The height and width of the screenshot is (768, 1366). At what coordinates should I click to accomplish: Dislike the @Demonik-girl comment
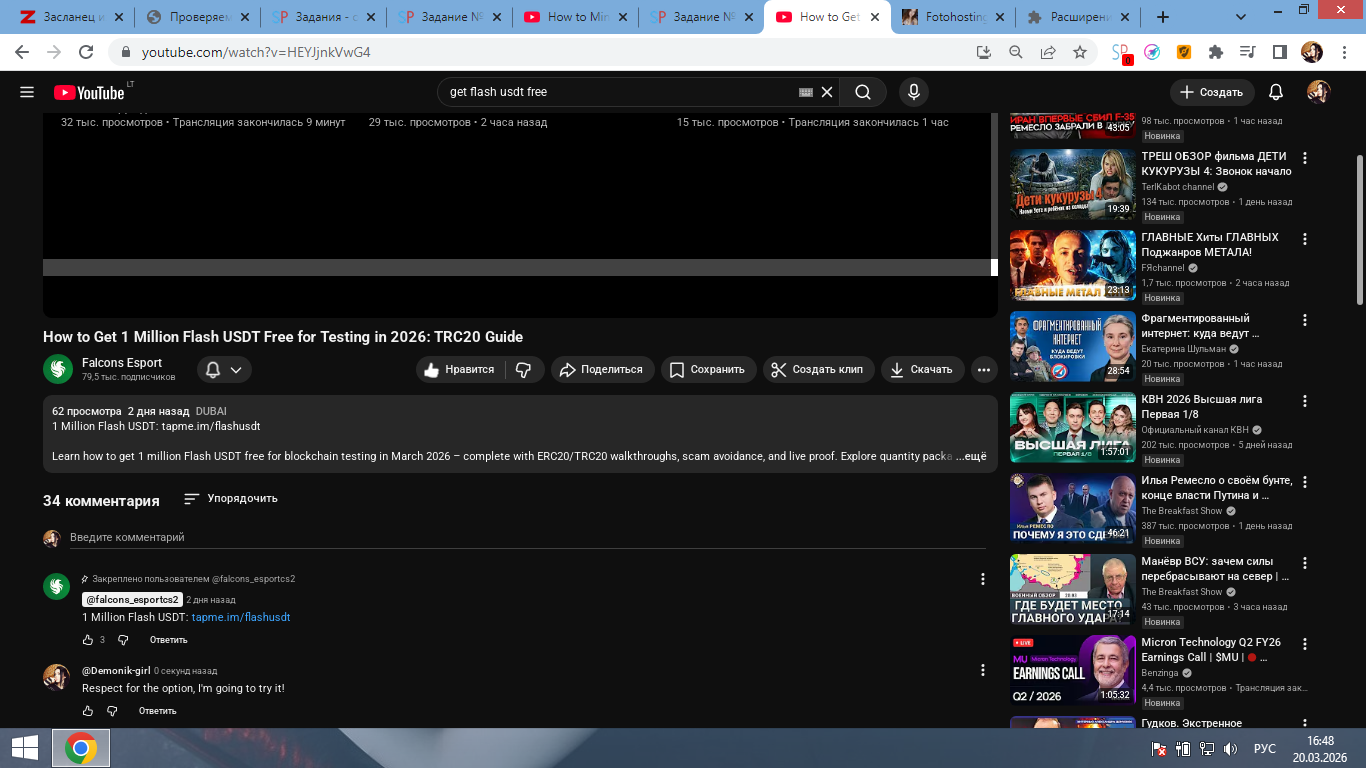pos(112,711)
